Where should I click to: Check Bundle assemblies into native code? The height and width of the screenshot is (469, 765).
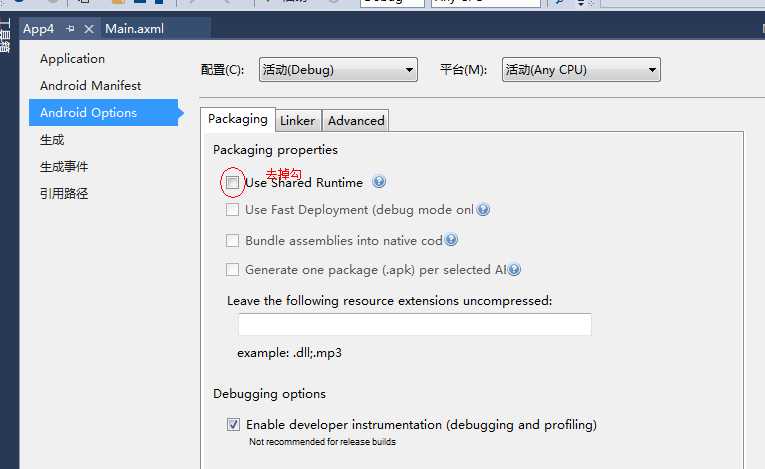[x=232, y=241]
